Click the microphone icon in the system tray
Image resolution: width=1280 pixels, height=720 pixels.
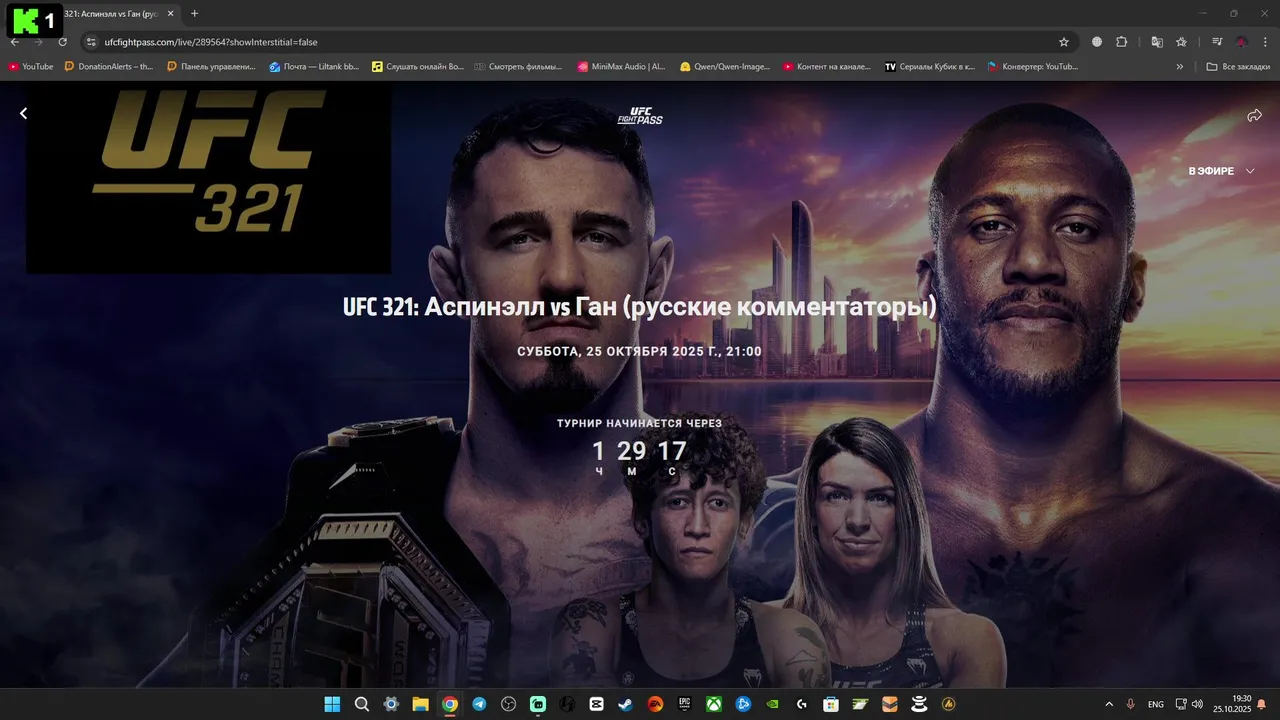(x=1131, y=704)
